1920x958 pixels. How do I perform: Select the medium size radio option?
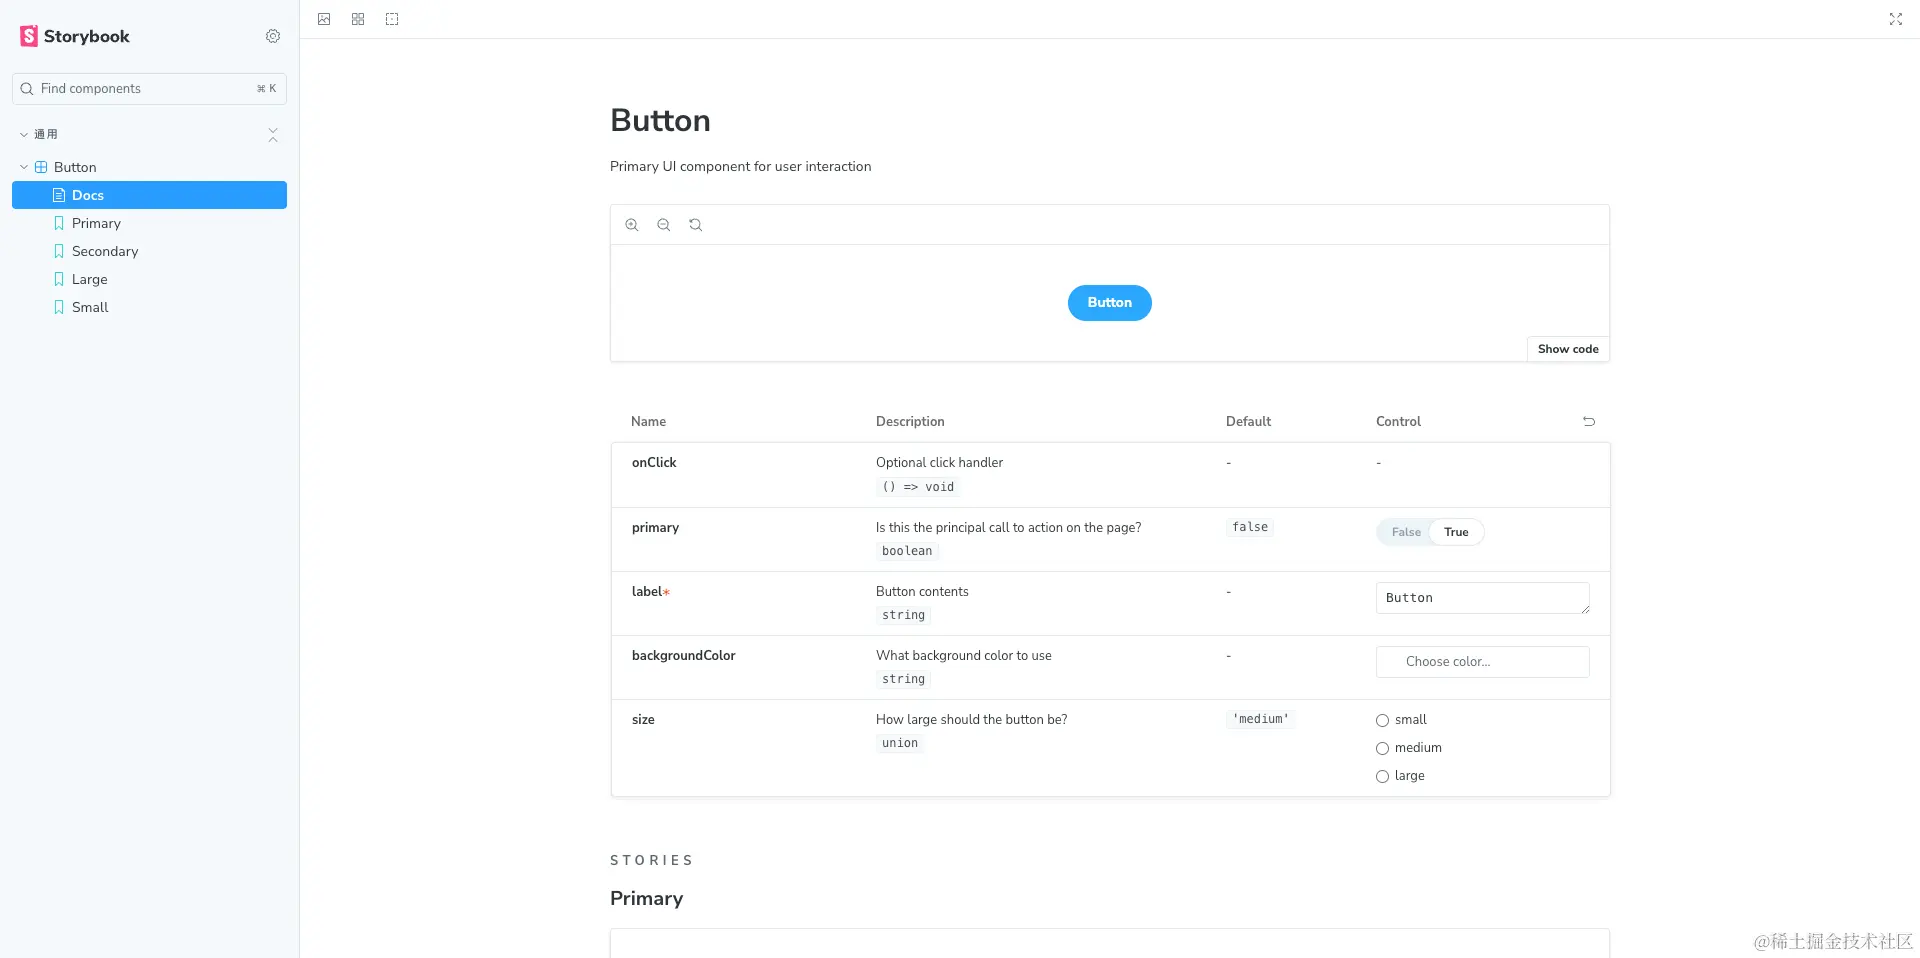click(1382, 748)
